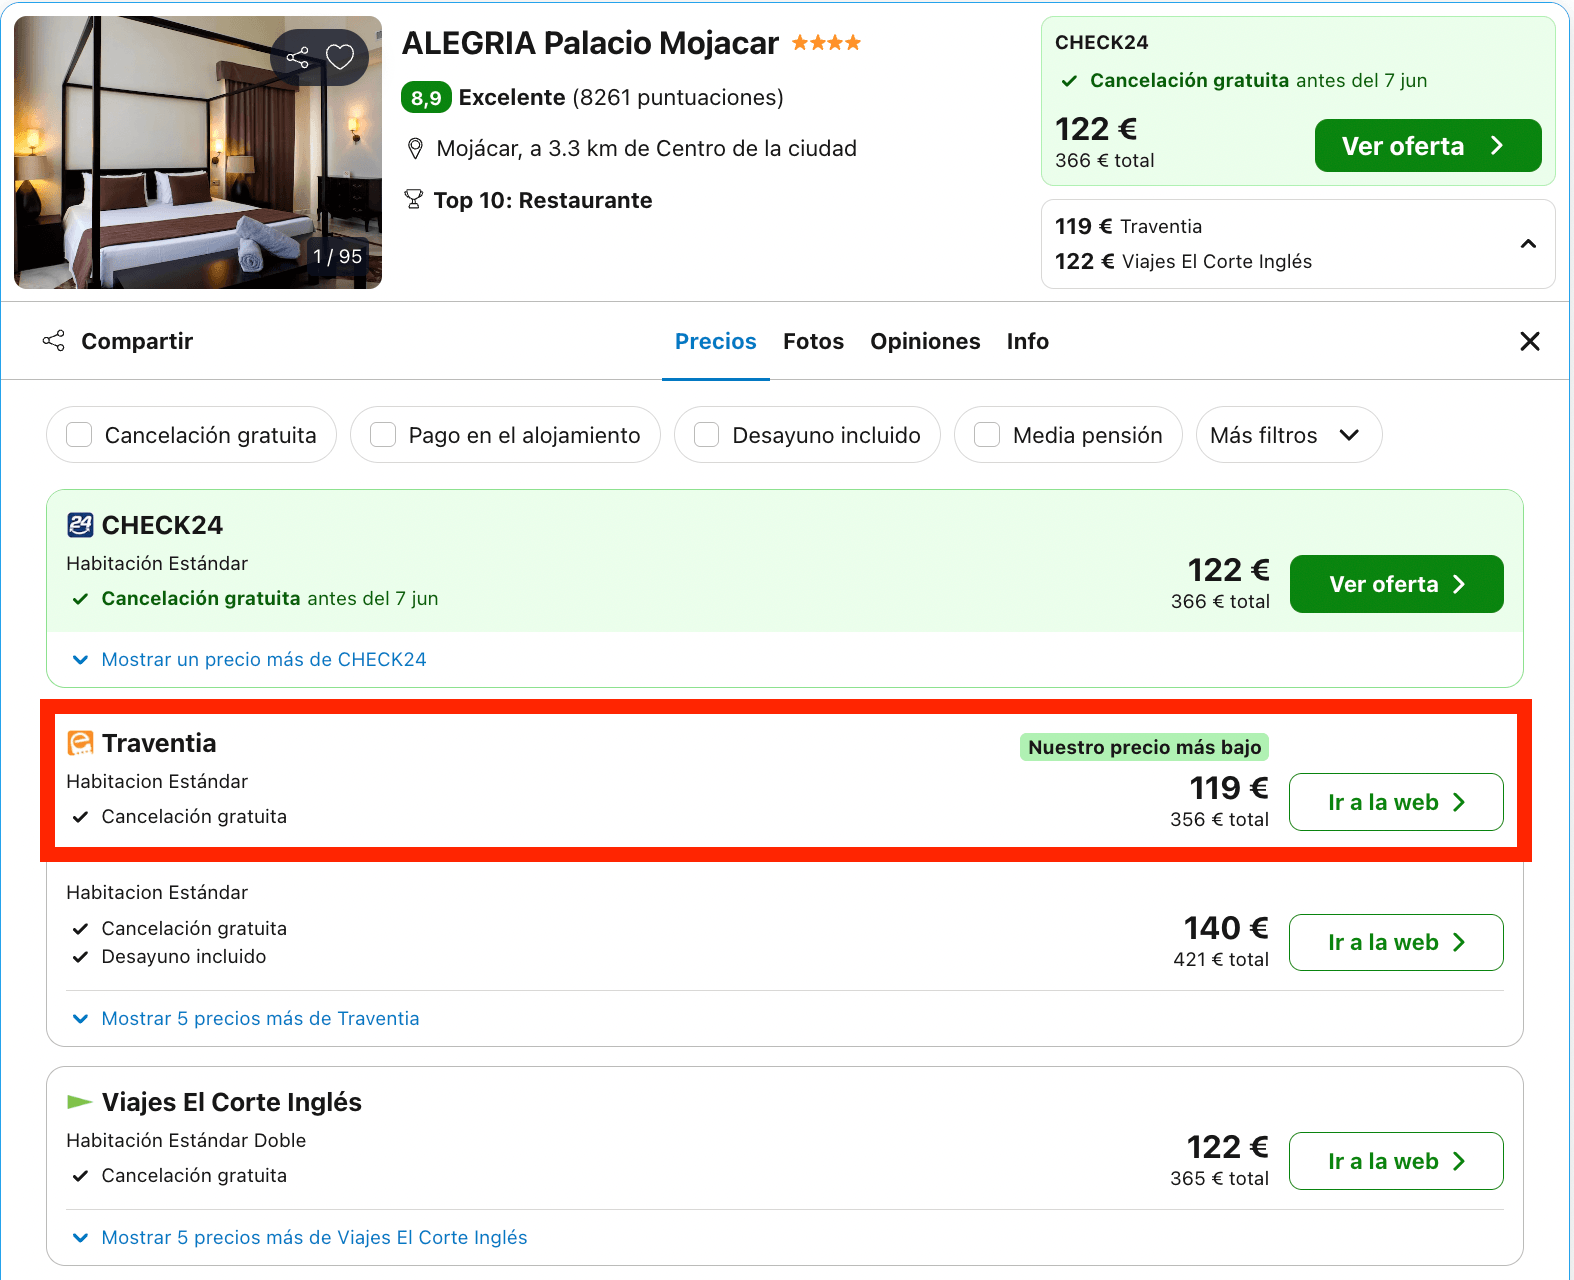Click the four-star rating icons
1574x1280 pixels.
pyautogui.click(x=826, y=43)
